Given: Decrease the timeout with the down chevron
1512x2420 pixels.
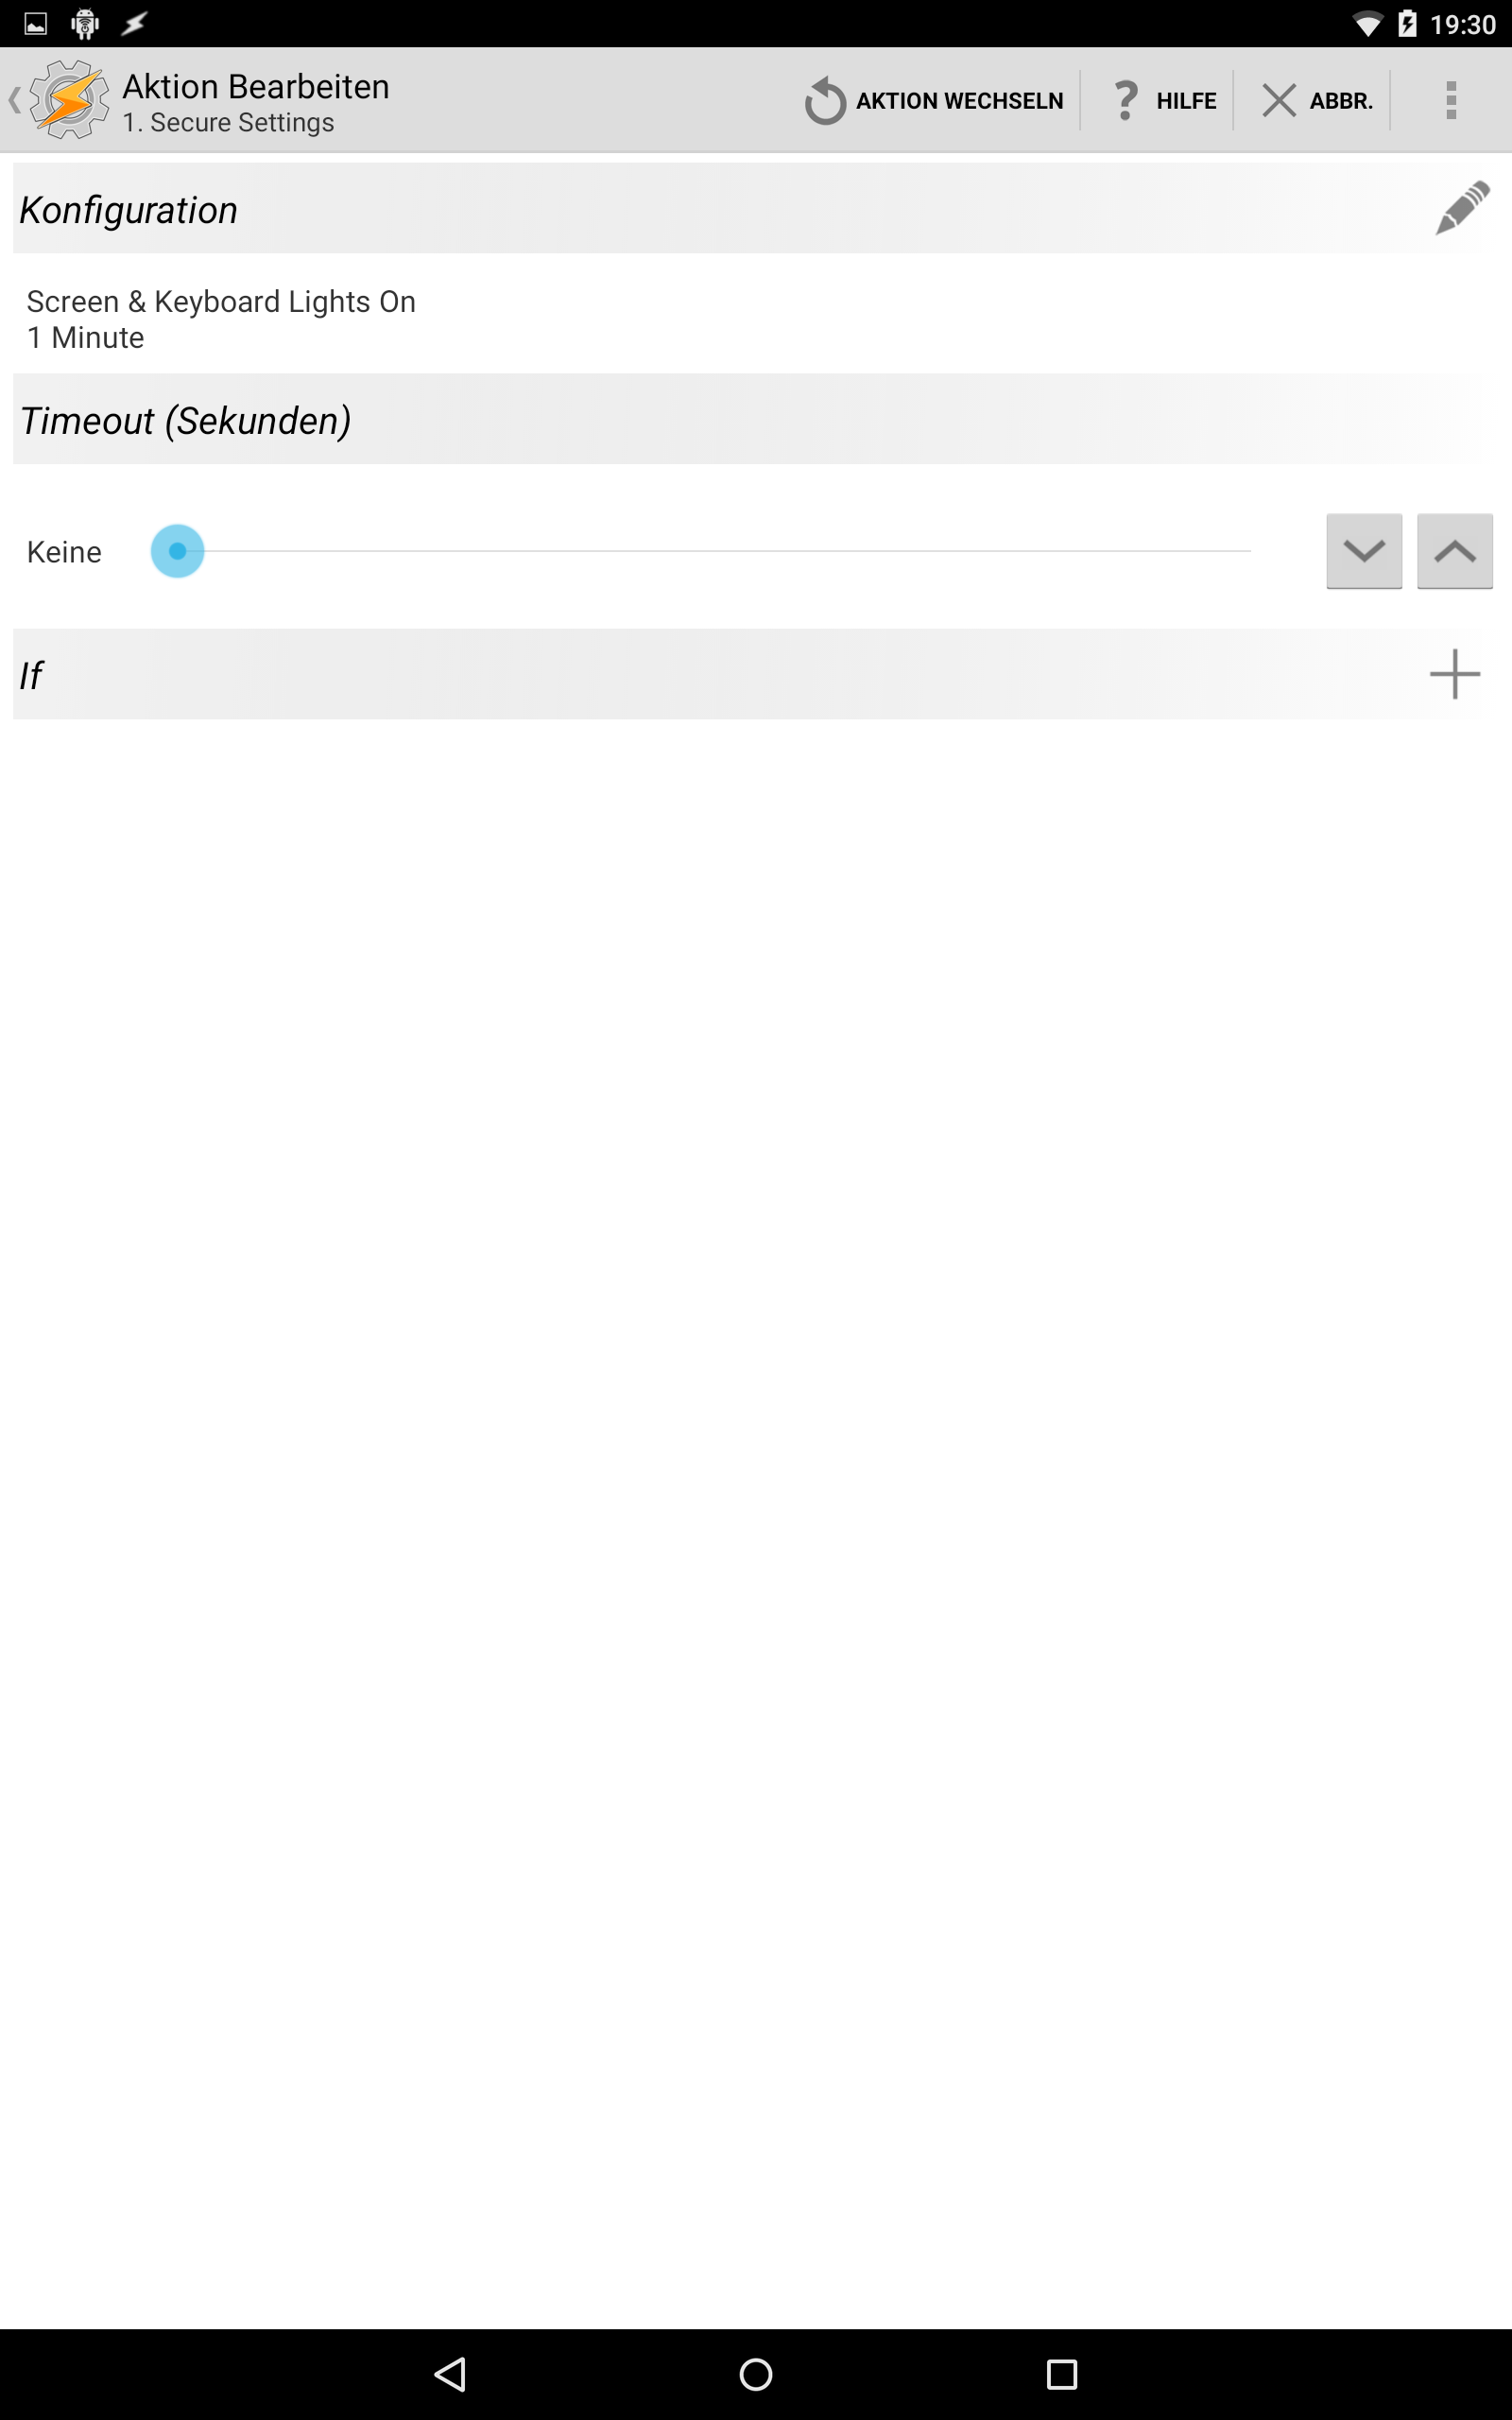Looking at the screenshot, I should pos(1364,551).
